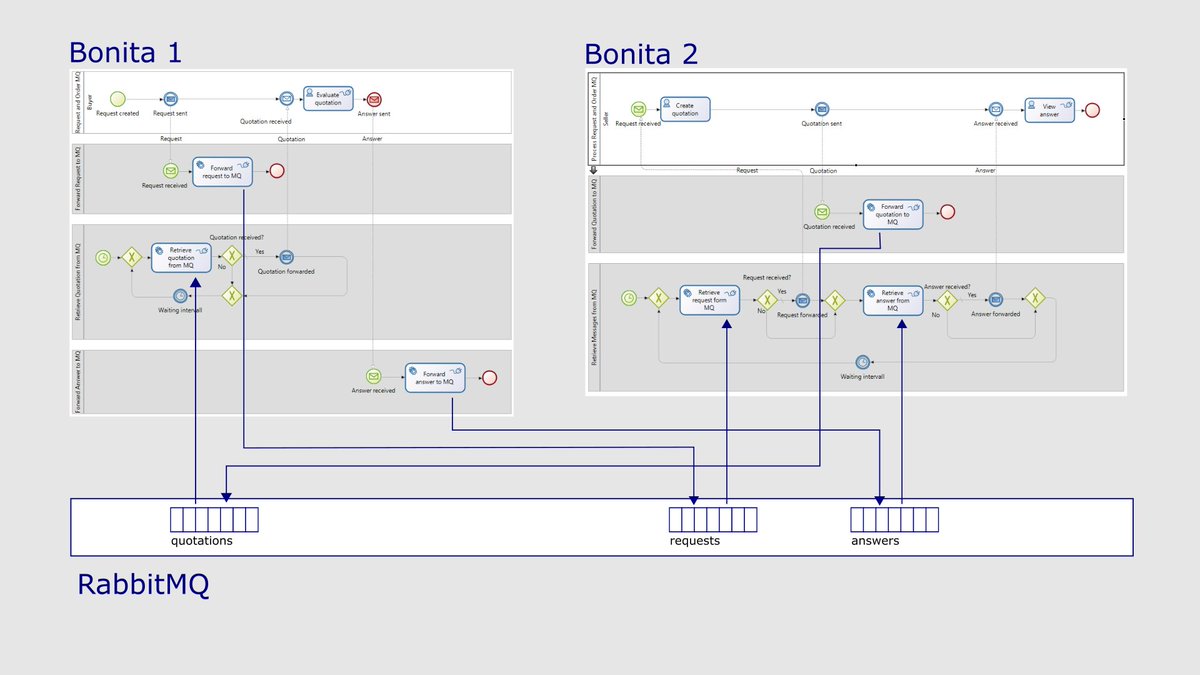
Task: Click the 'quotations' queue label
Action: coord(201,541)
